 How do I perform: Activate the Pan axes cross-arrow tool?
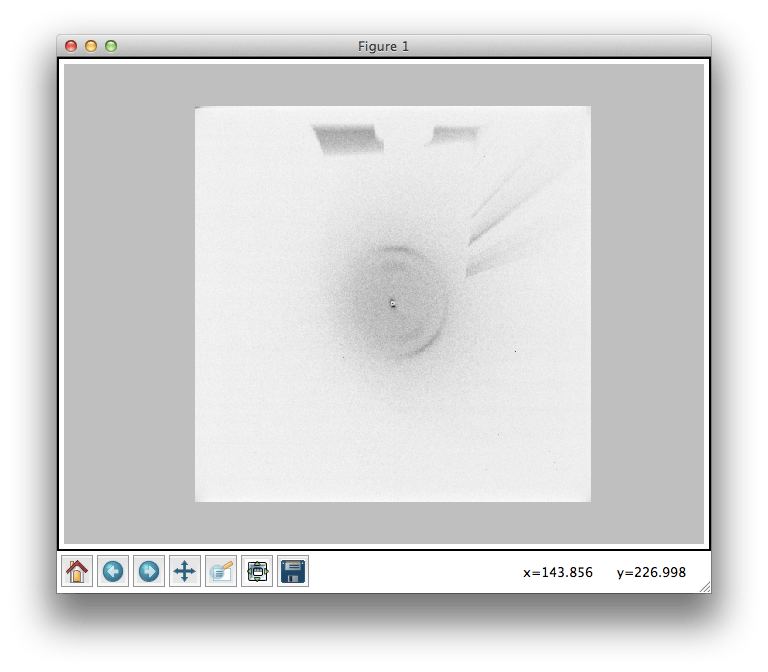click(x=185, y=571)
